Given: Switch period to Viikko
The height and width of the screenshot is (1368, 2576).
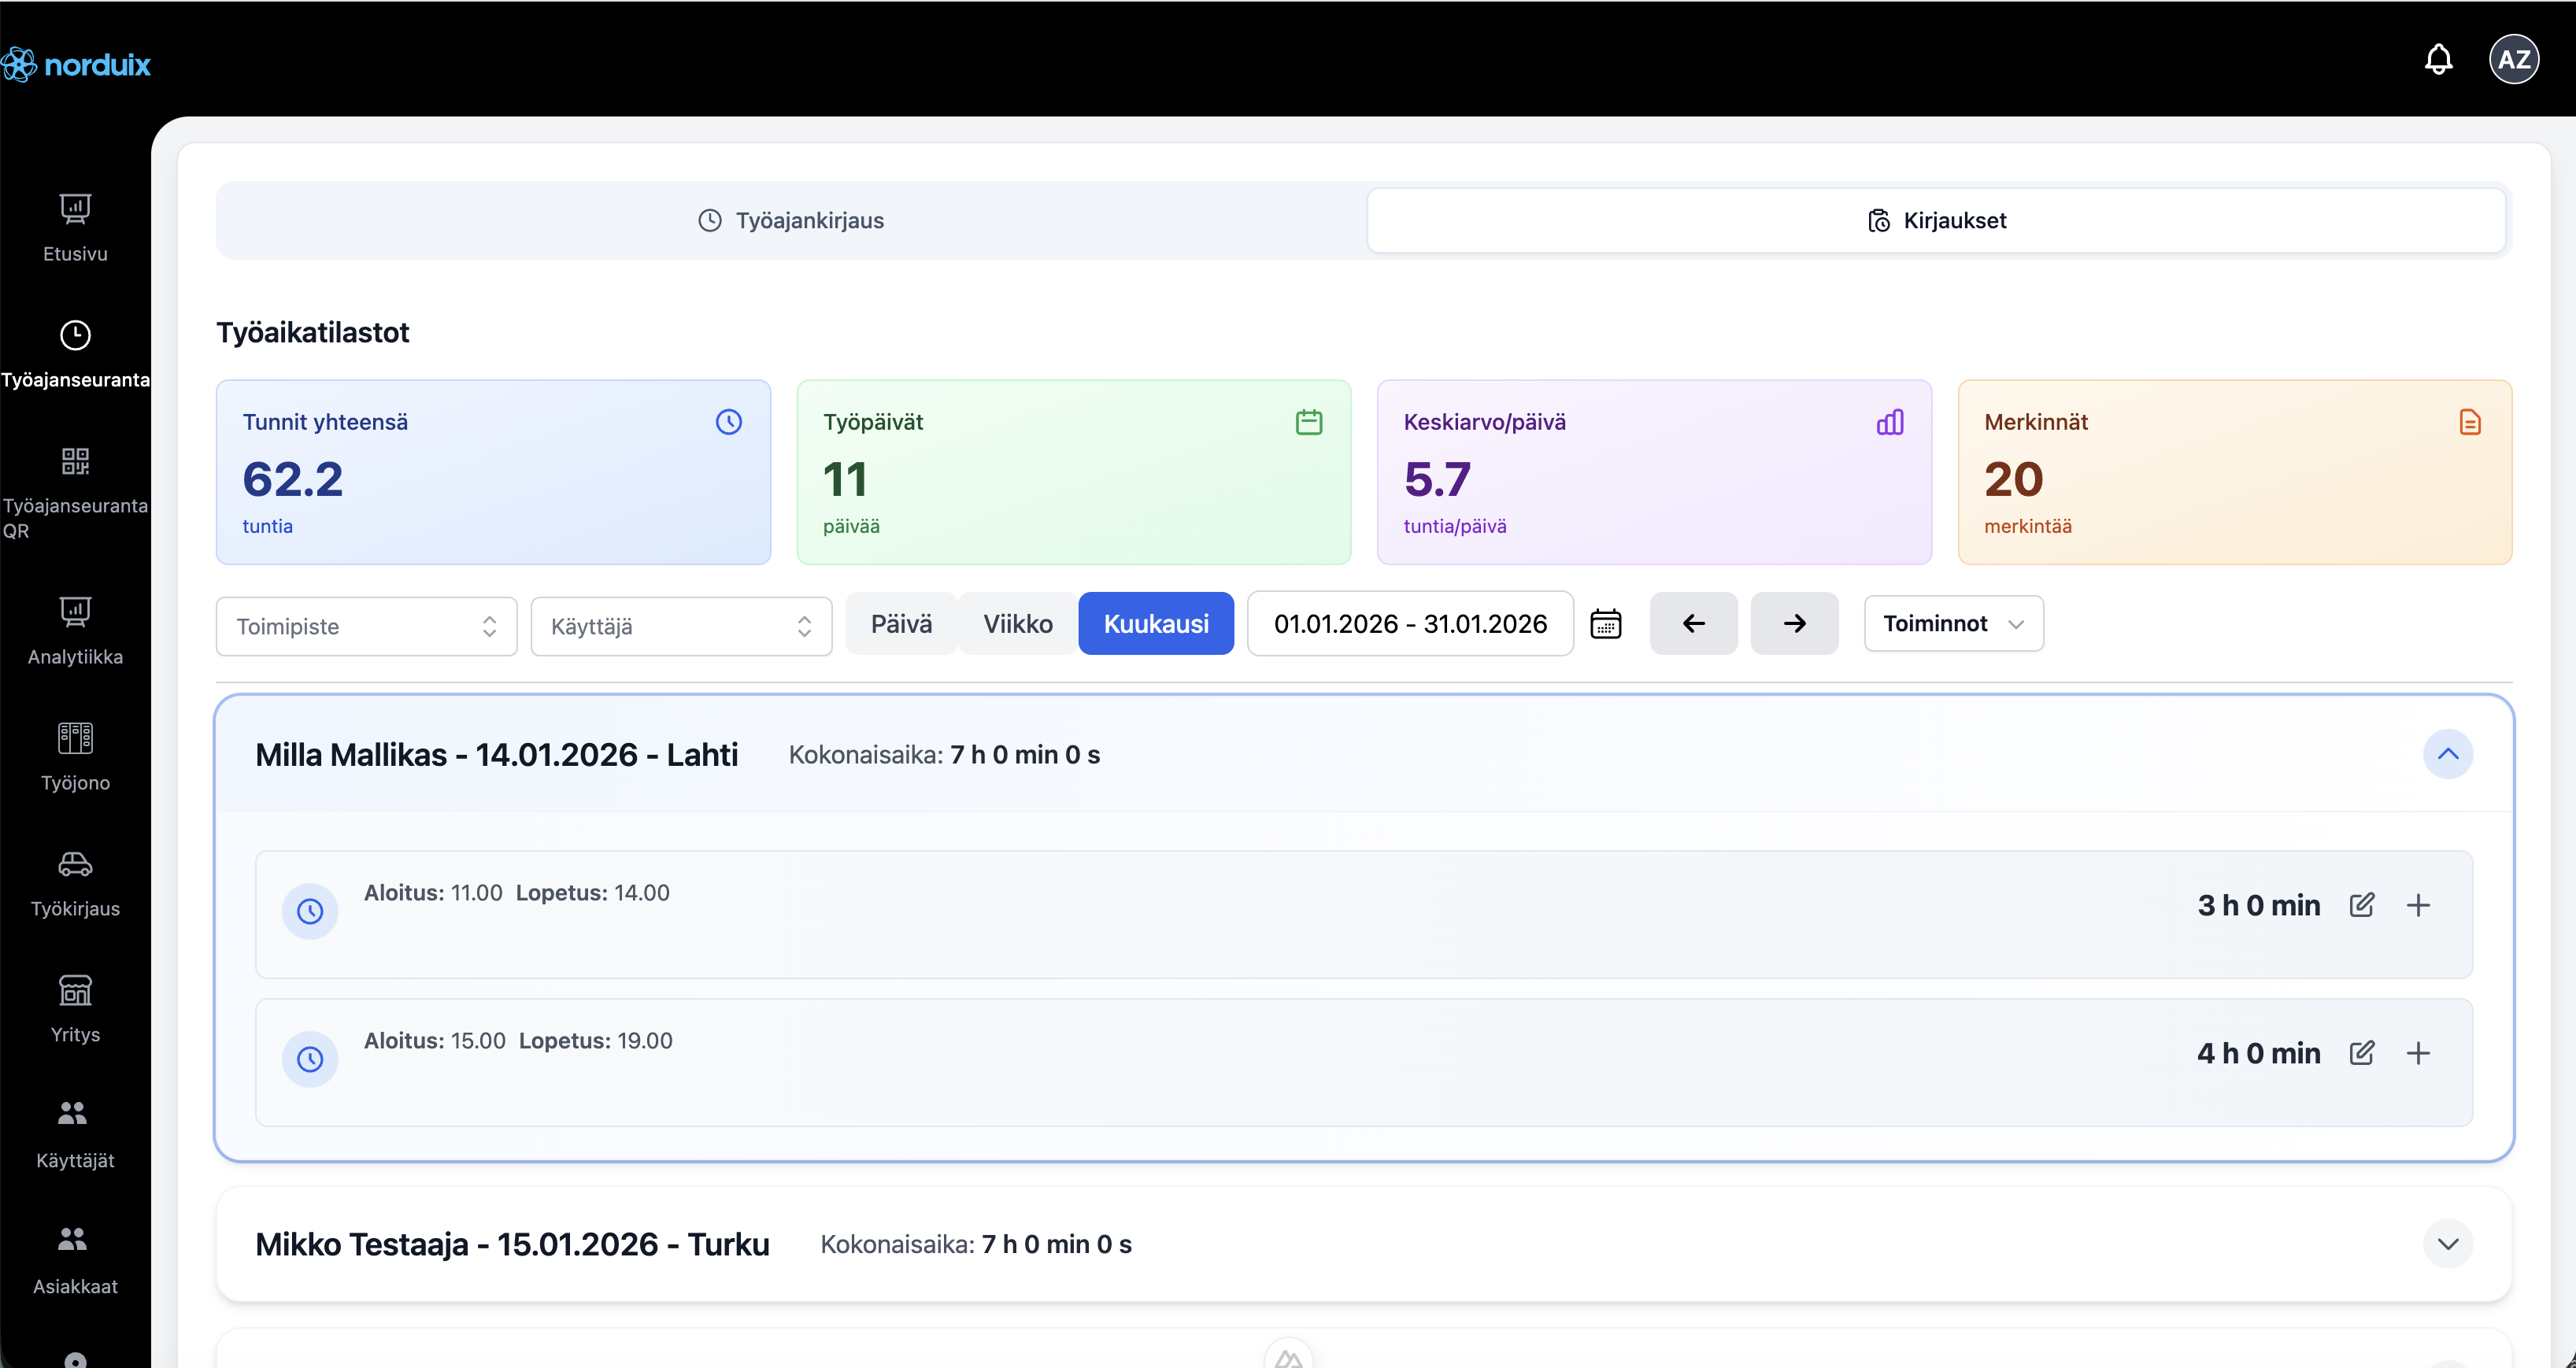Looking at the screenshot, I should (x=1017, y=624).
